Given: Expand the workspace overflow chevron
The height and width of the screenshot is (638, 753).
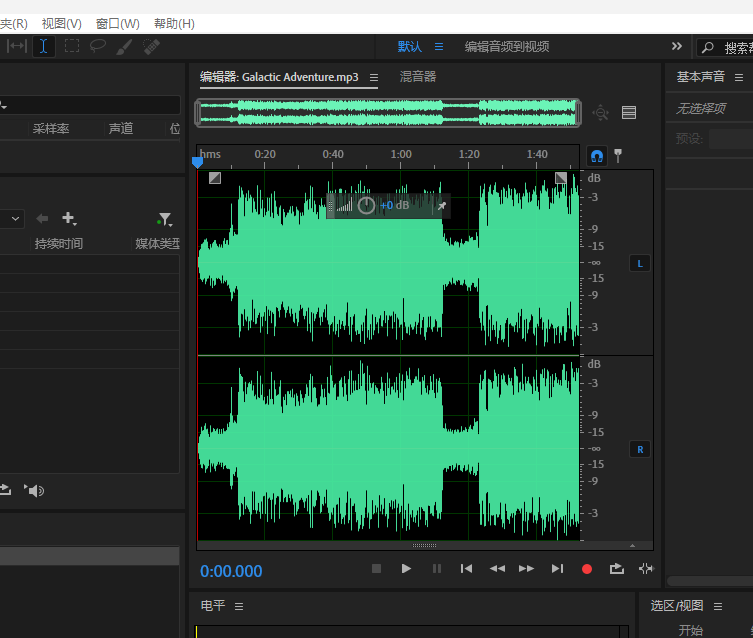Looking at the screenshot, I should tap(677, 46).
